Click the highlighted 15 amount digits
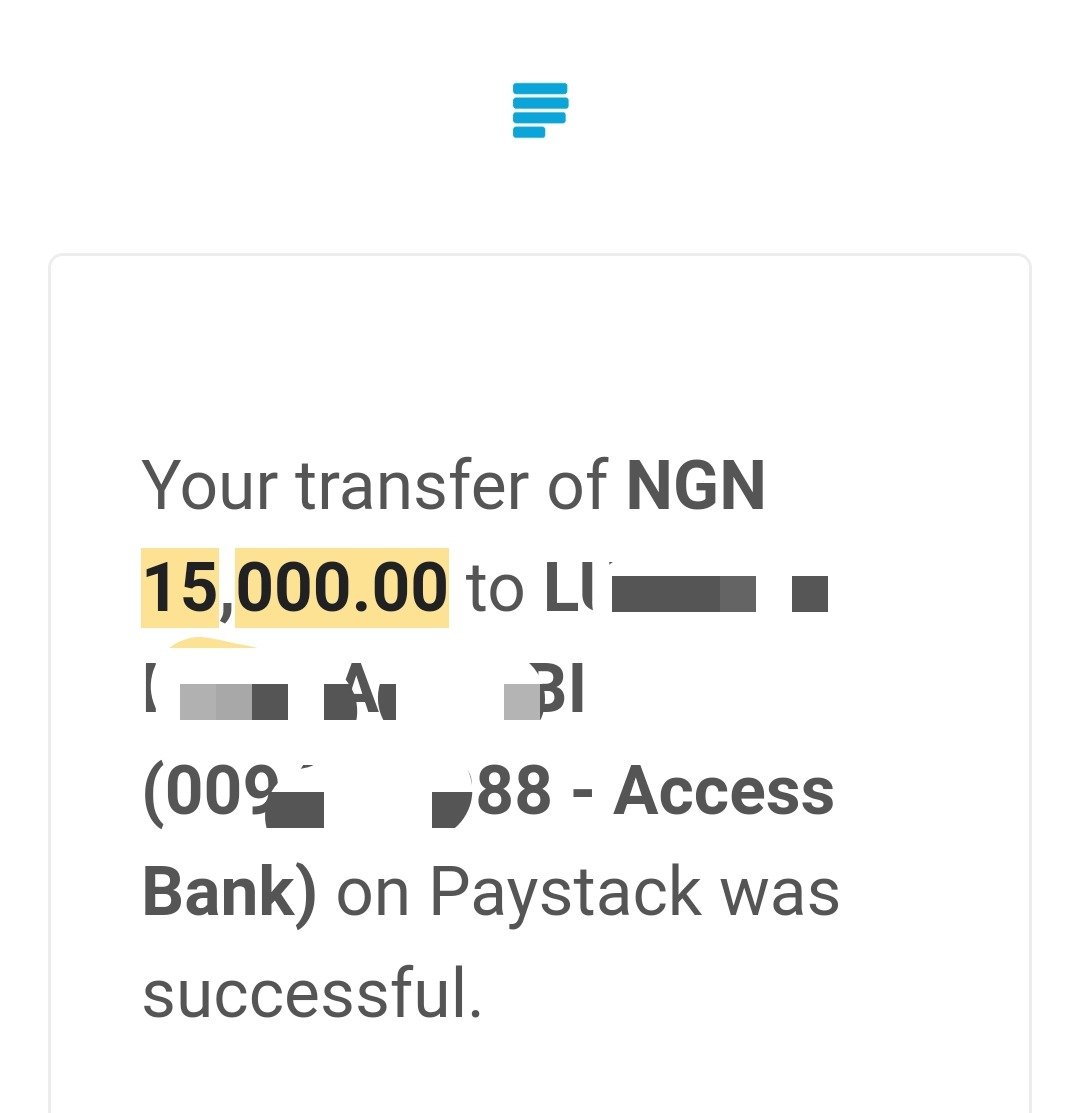The image size is (1080, 1113). pyautogui.click(x=180, y=588)
